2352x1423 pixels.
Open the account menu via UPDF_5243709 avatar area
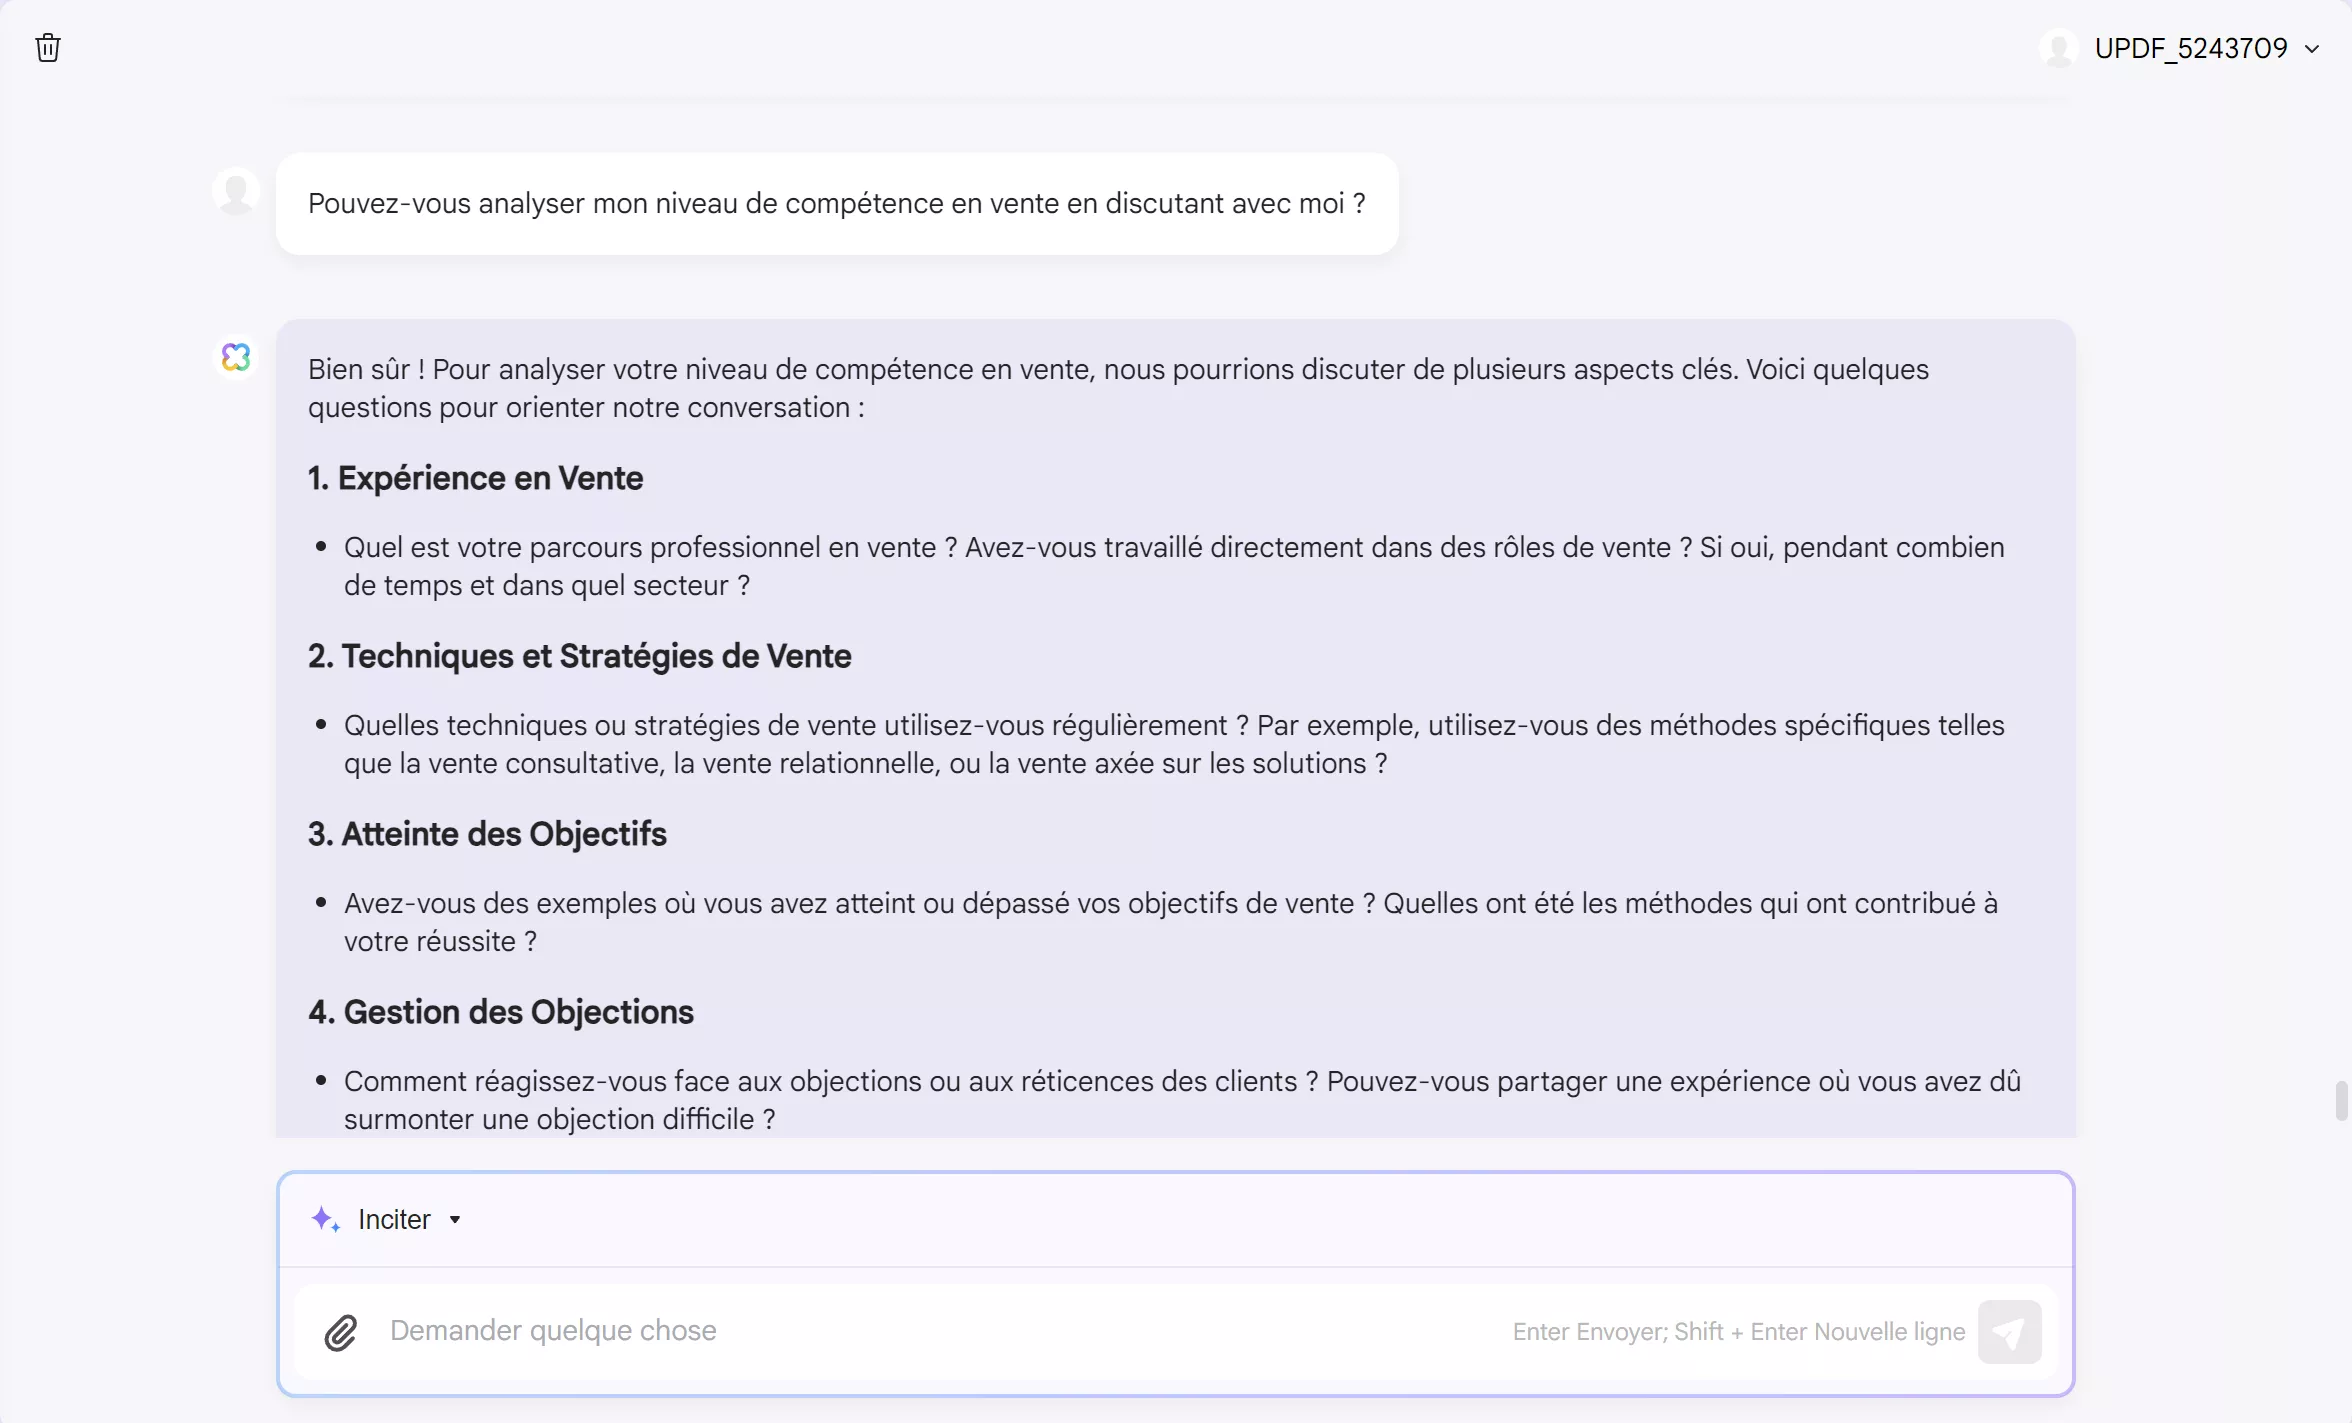tap(2059, 47)
